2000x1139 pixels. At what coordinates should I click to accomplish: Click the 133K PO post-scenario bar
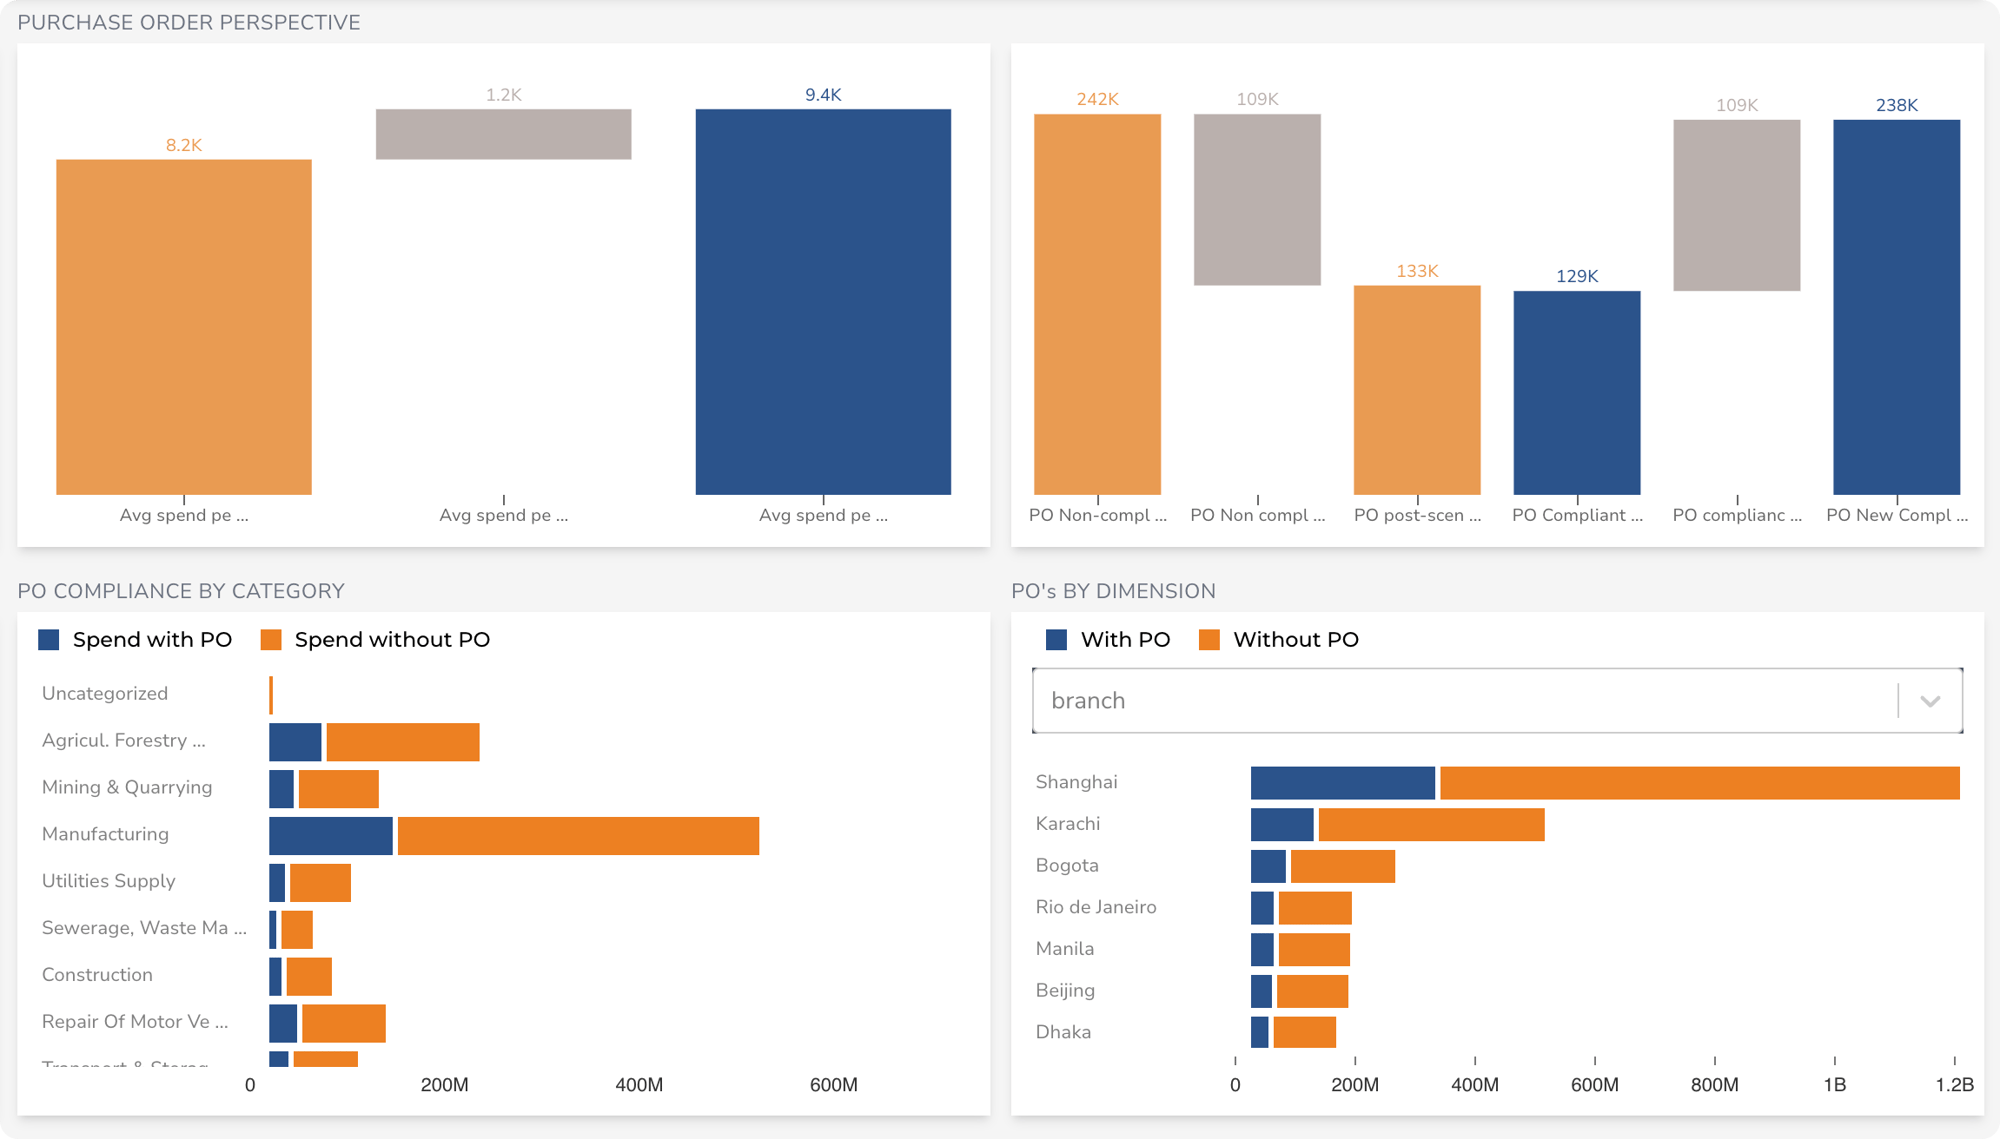click(1417, 390)
